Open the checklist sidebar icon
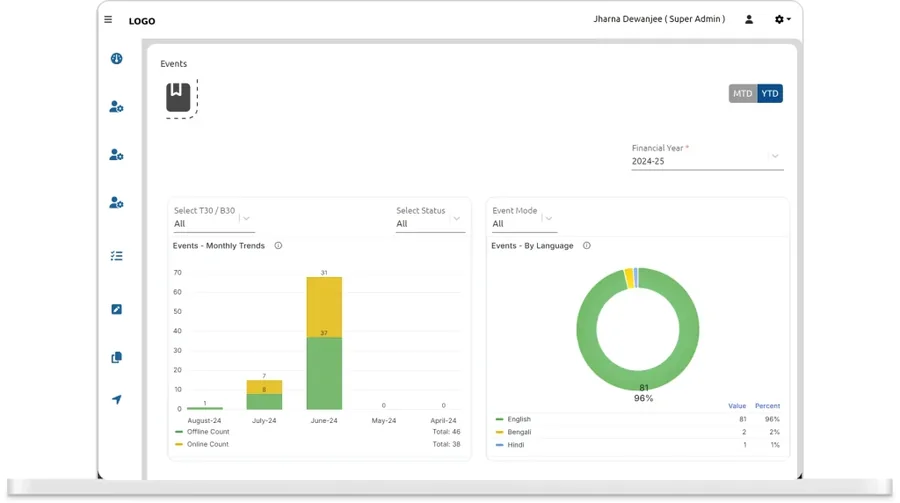Screen dimensions: 900x503 pos(117,256)
